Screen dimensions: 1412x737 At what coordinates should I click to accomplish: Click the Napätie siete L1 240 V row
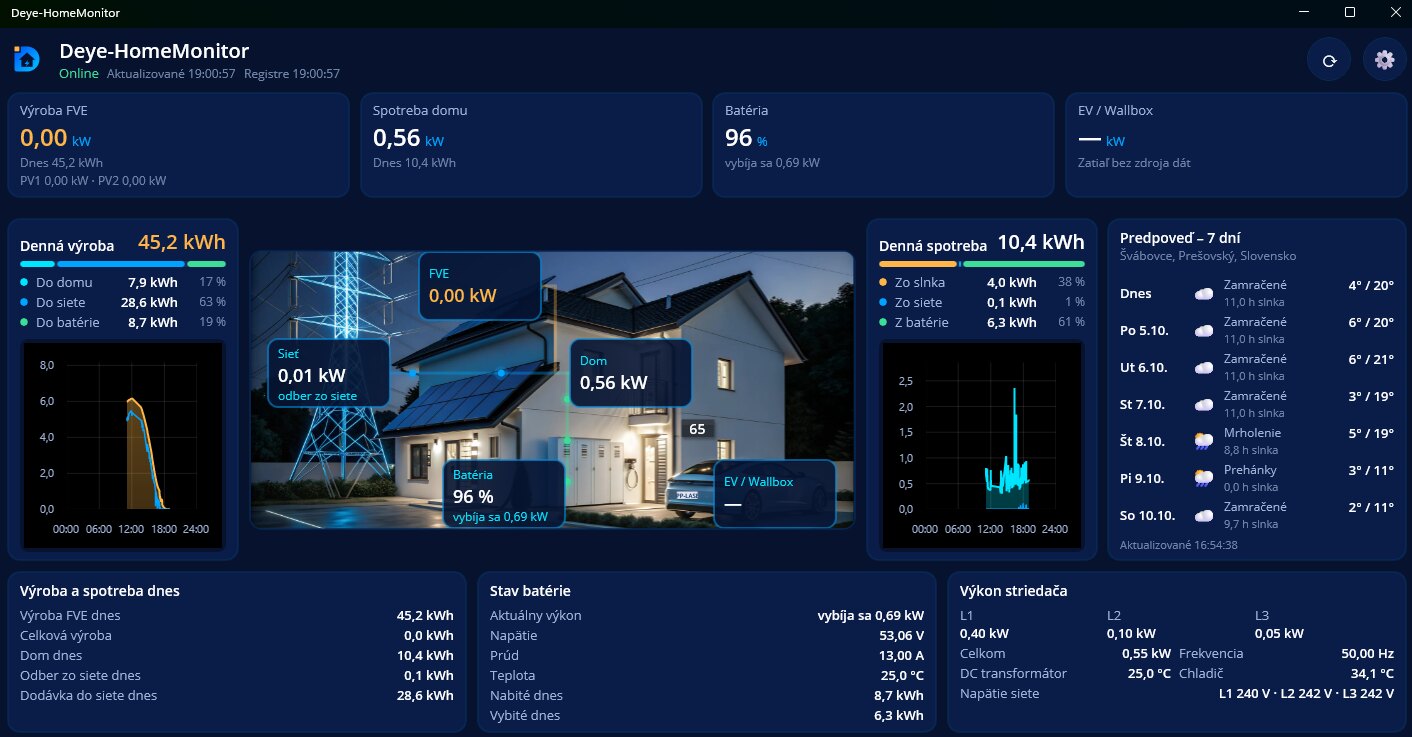1177,693
